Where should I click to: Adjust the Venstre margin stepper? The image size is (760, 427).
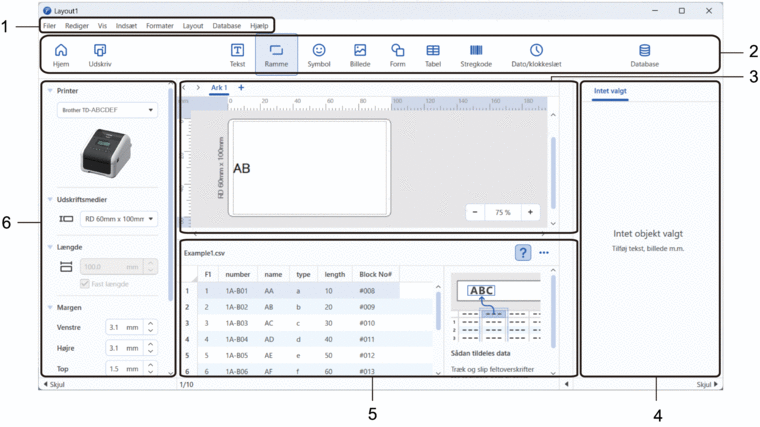tap(151, 327)
